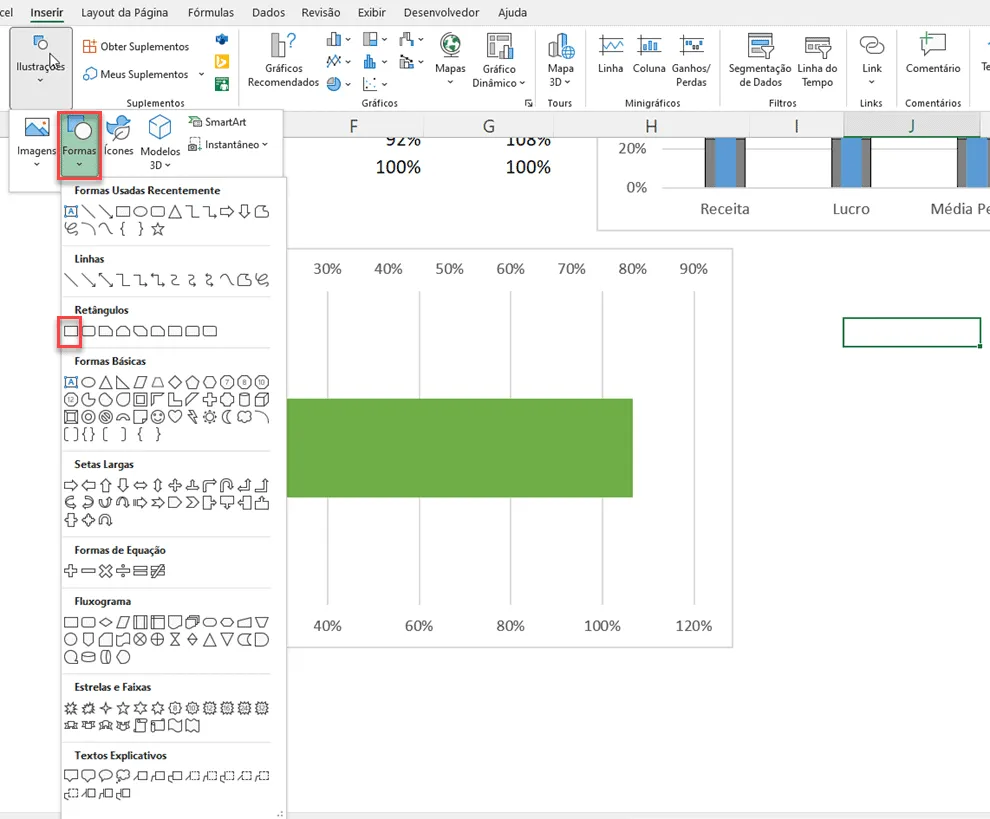This screenshot has width=990, height=819.
Task: Open the Formas shapes button
Action: (x=79, y=144)
